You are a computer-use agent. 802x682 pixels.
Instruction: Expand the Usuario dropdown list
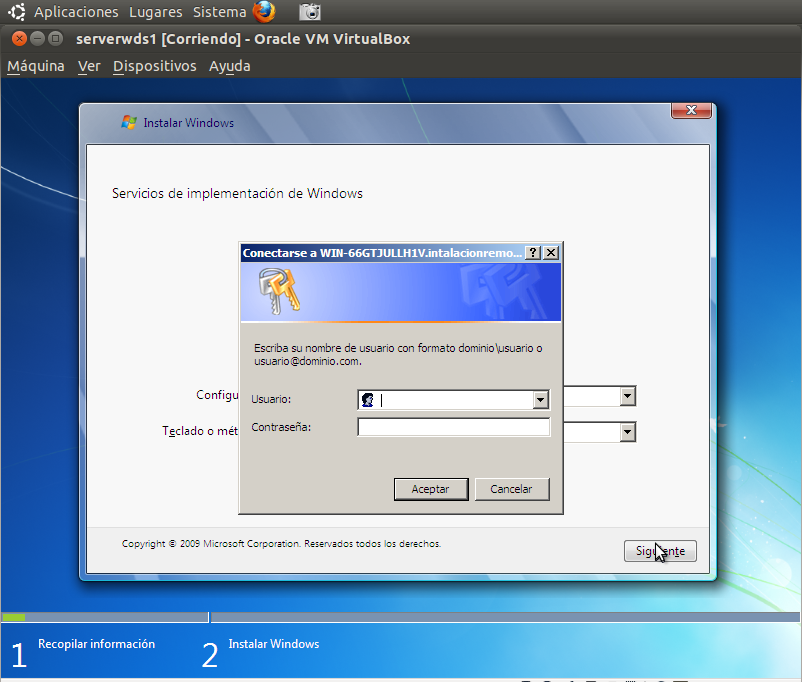coord(540,400)
